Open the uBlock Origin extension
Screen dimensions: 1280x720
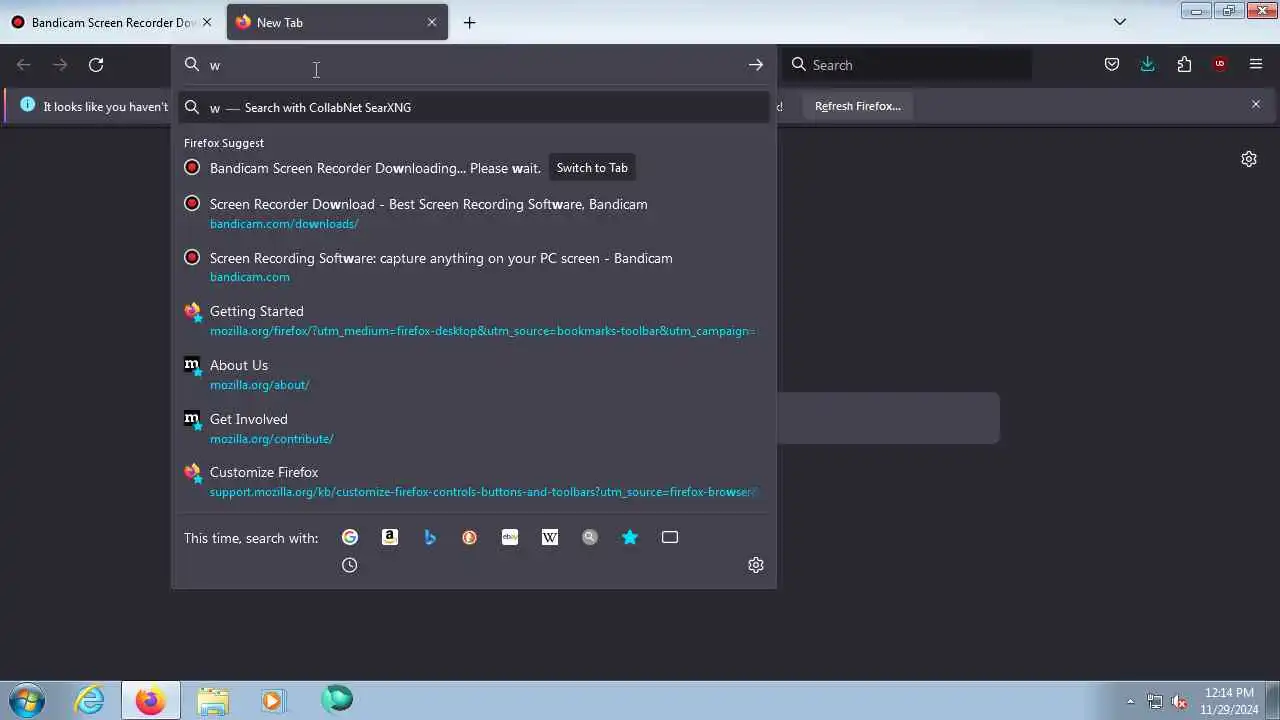click(1220, 65)
